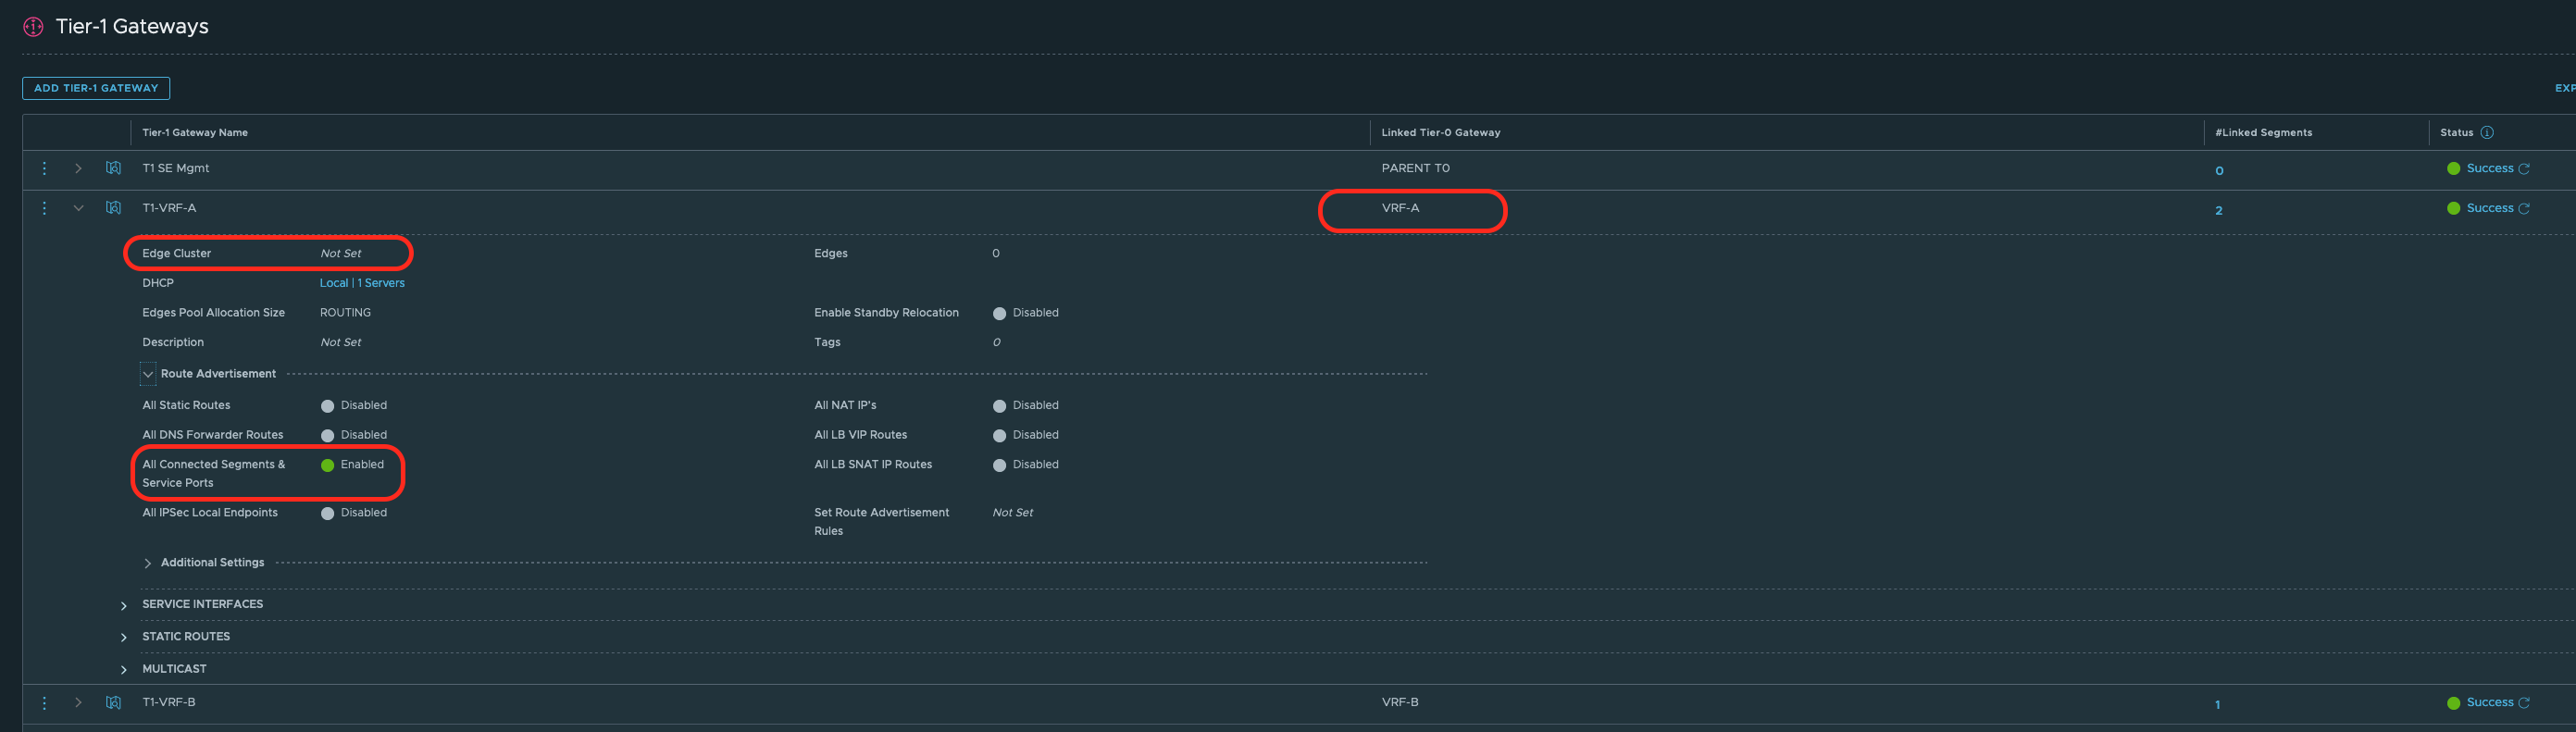Click gateway icon next to T1 SE Mgmt
The image size is (2576, 732).
pos(113,169)
